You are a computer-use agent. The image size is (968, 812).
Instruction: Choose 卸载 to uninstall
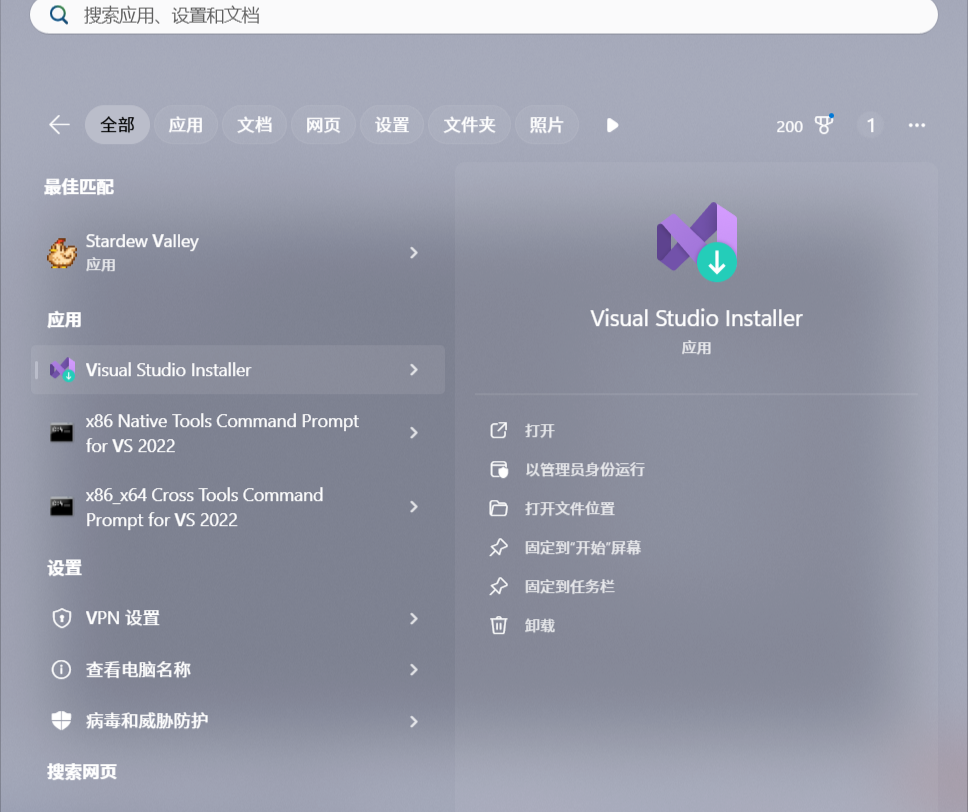540,626
